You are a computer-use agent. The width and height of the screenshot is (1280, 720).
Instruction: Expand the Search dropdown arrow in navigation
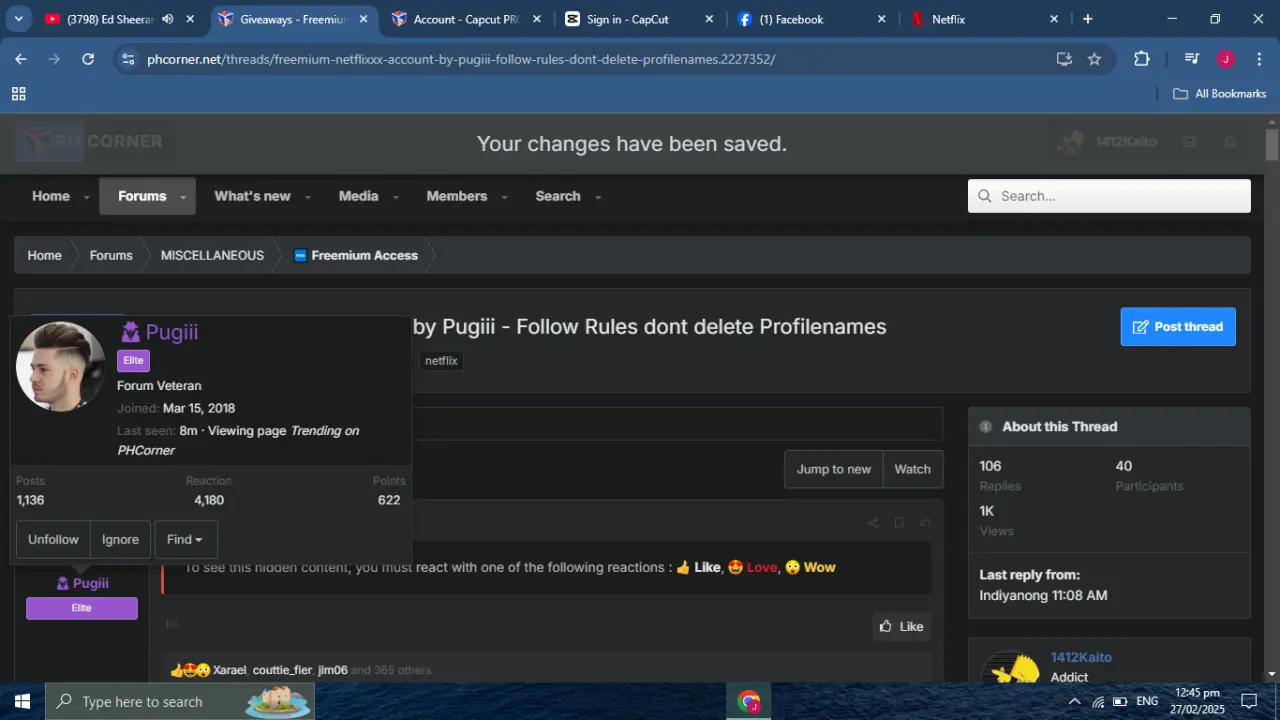click(597, 197)
